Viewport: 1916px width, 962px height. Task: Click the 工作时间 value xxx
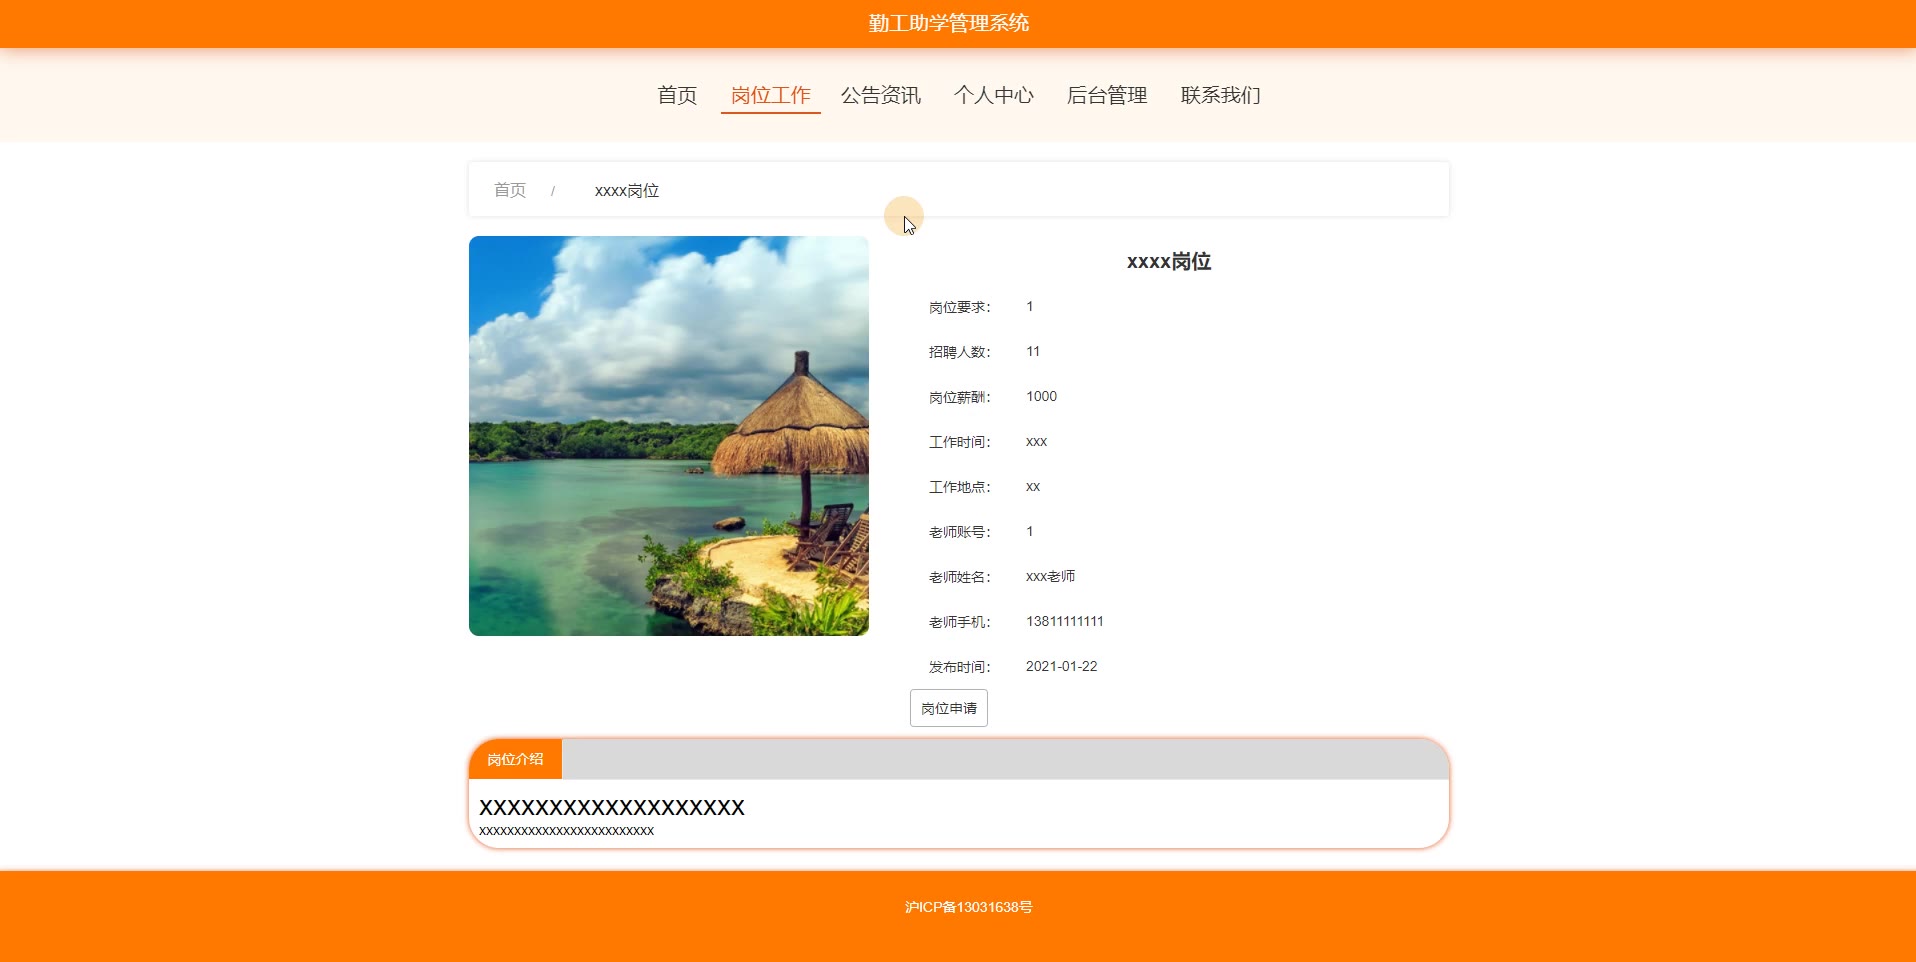(1036, 441)
